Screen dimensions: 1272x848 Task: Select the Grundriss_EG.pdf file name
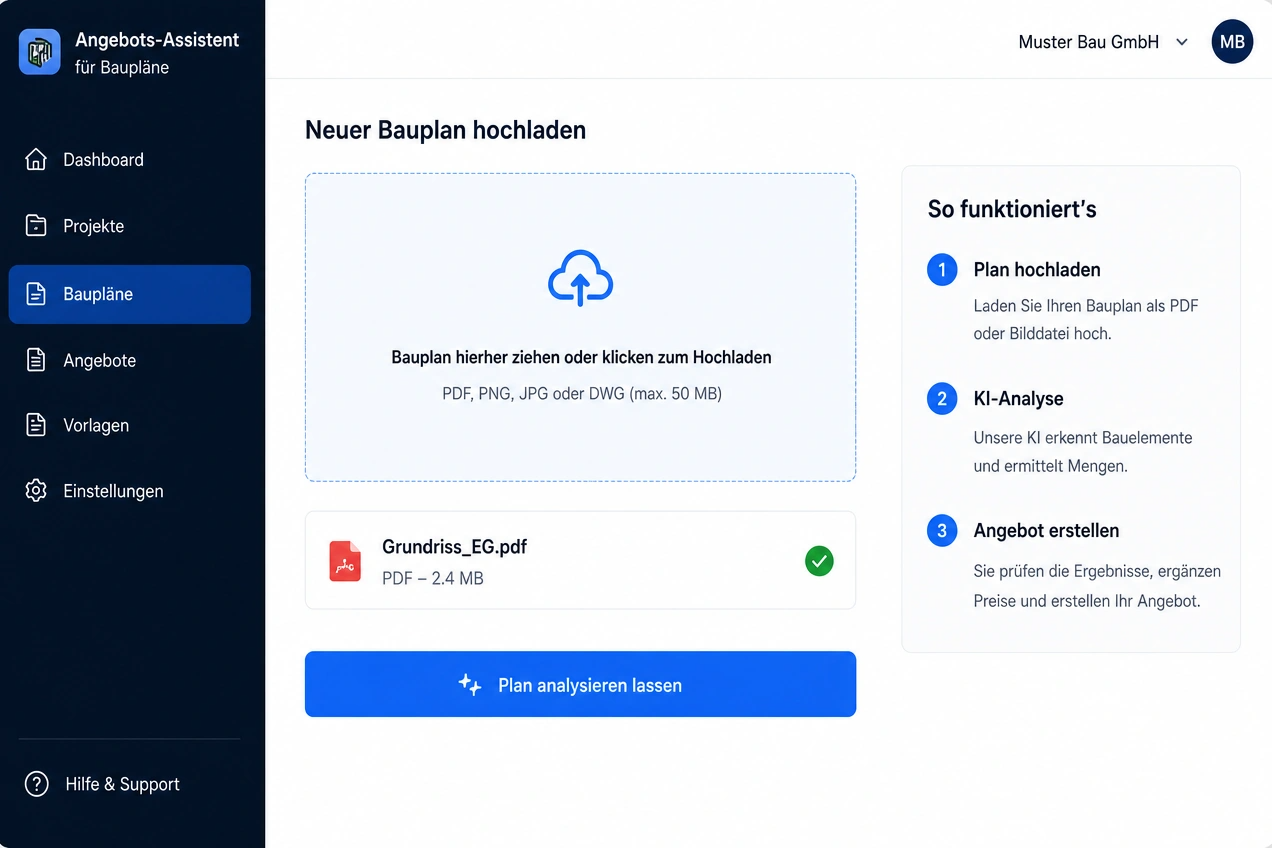[x=454, y=547]
